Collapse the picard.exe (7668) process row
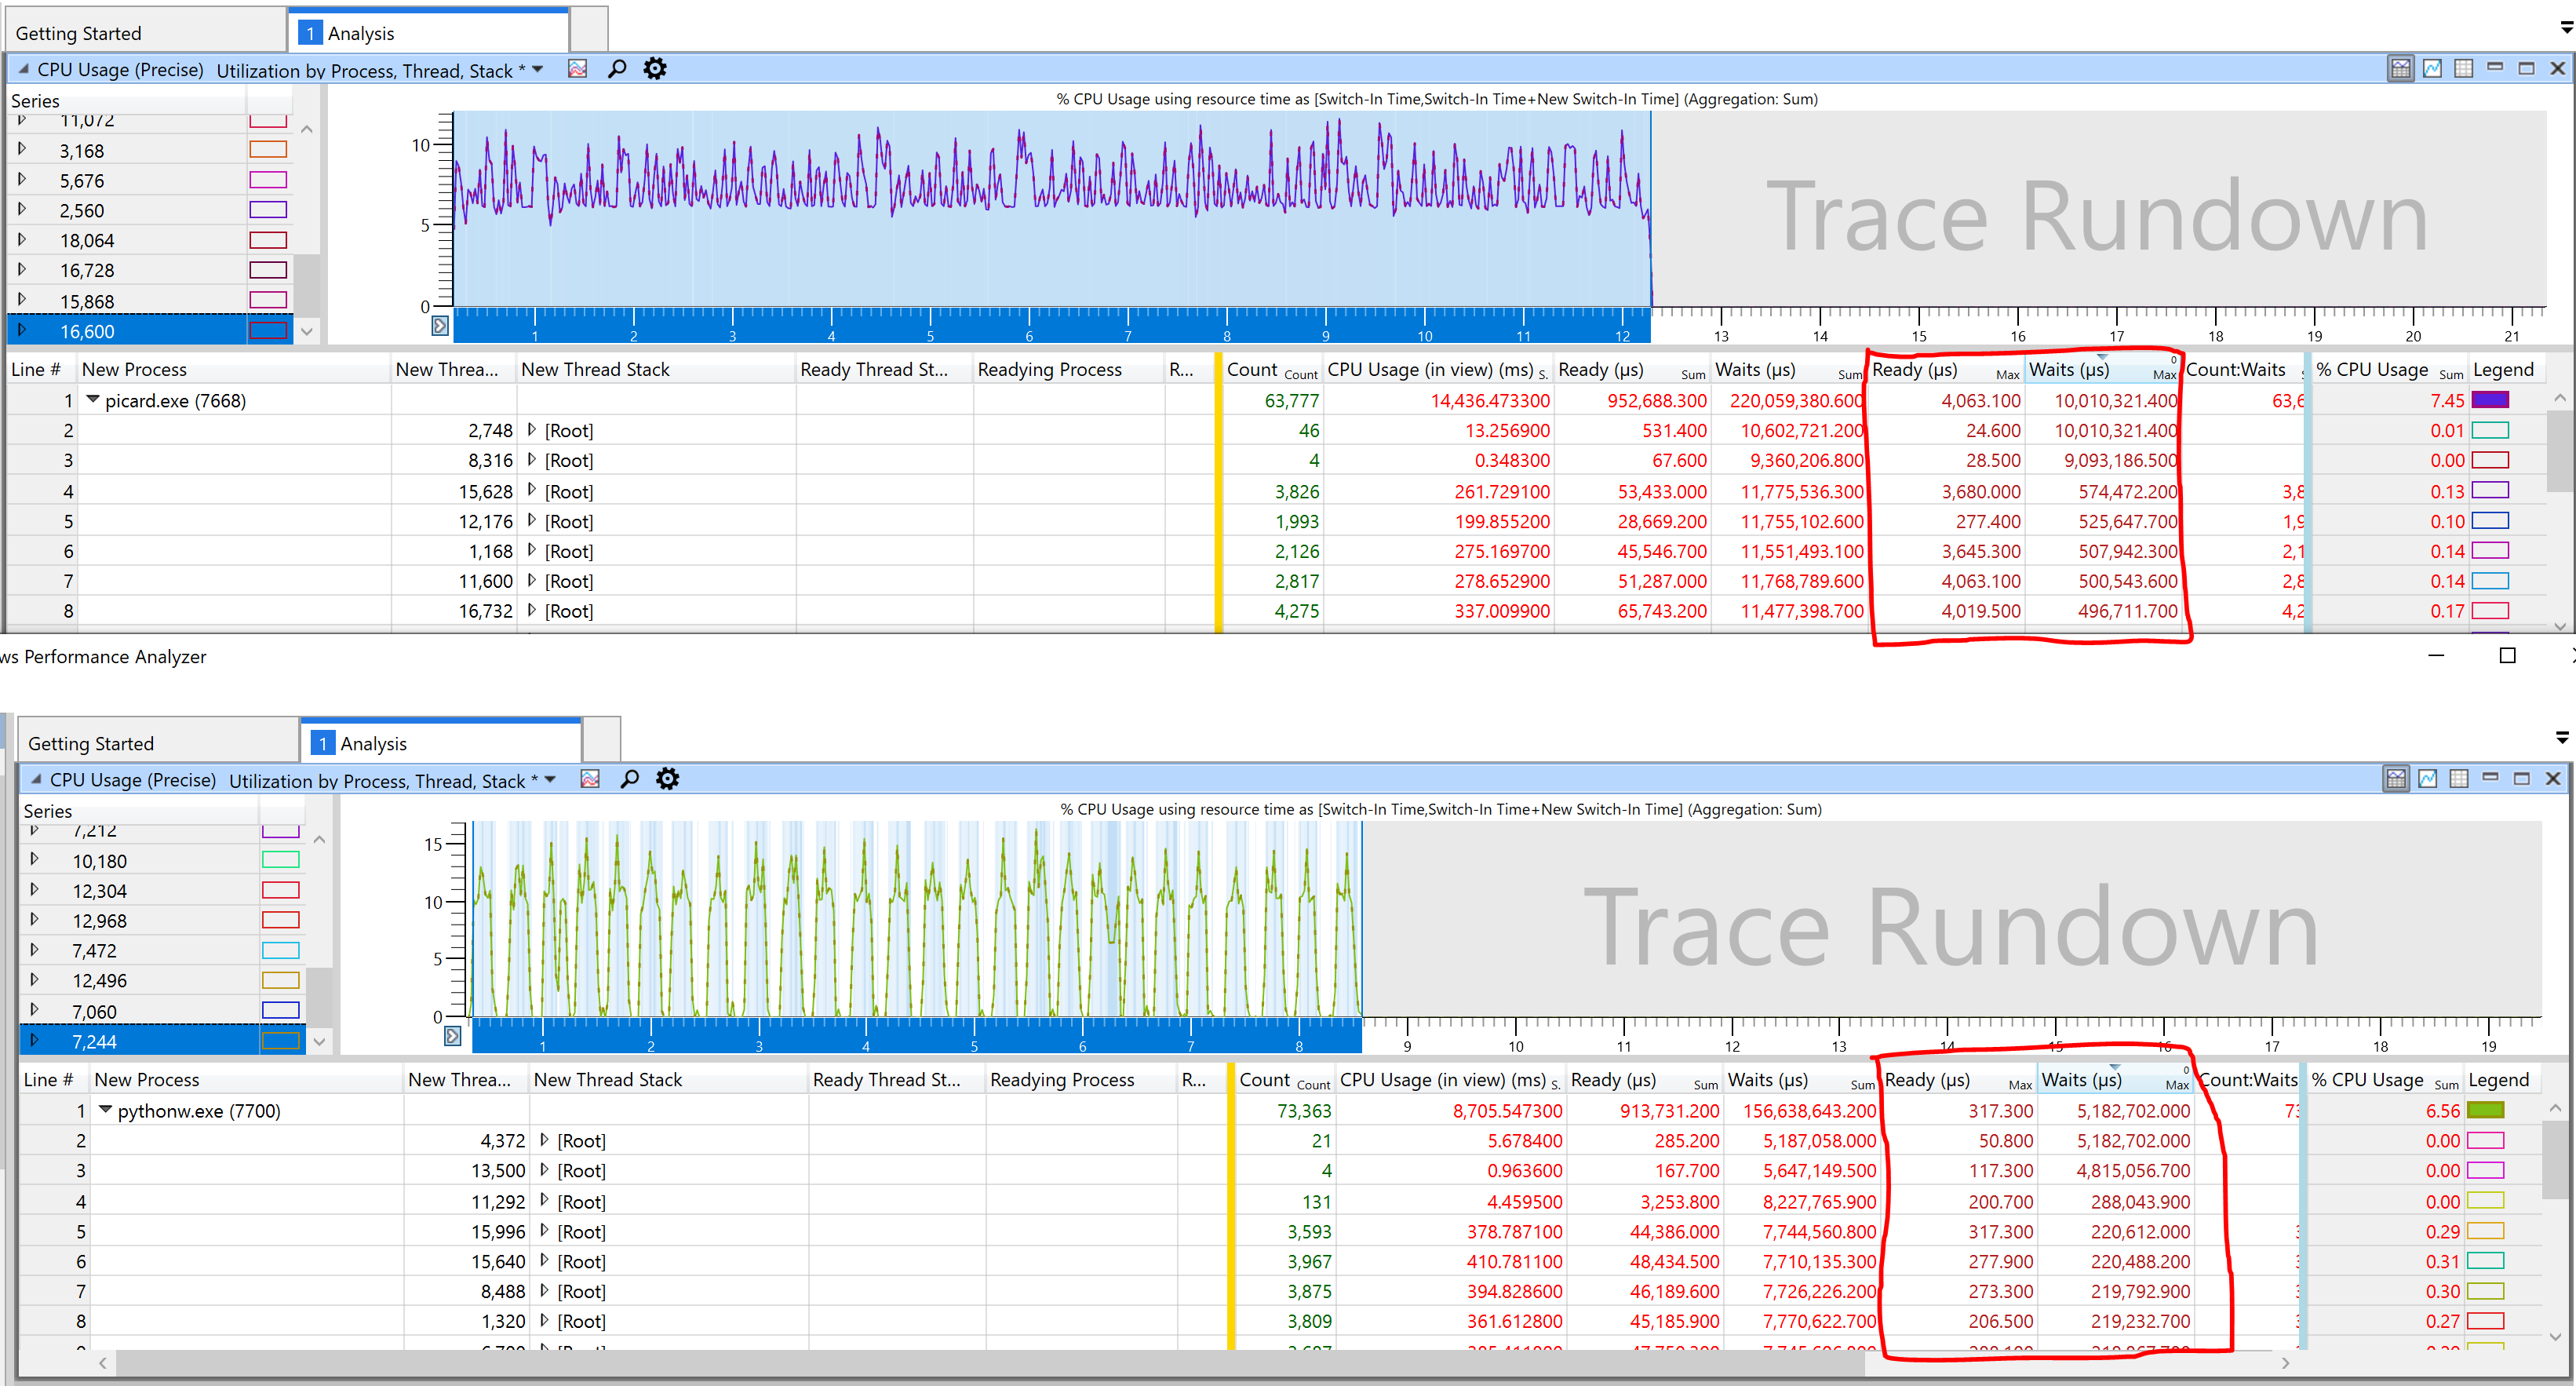The width and height of the screenshot is (2576, 1386). click(x=93, y=400)
